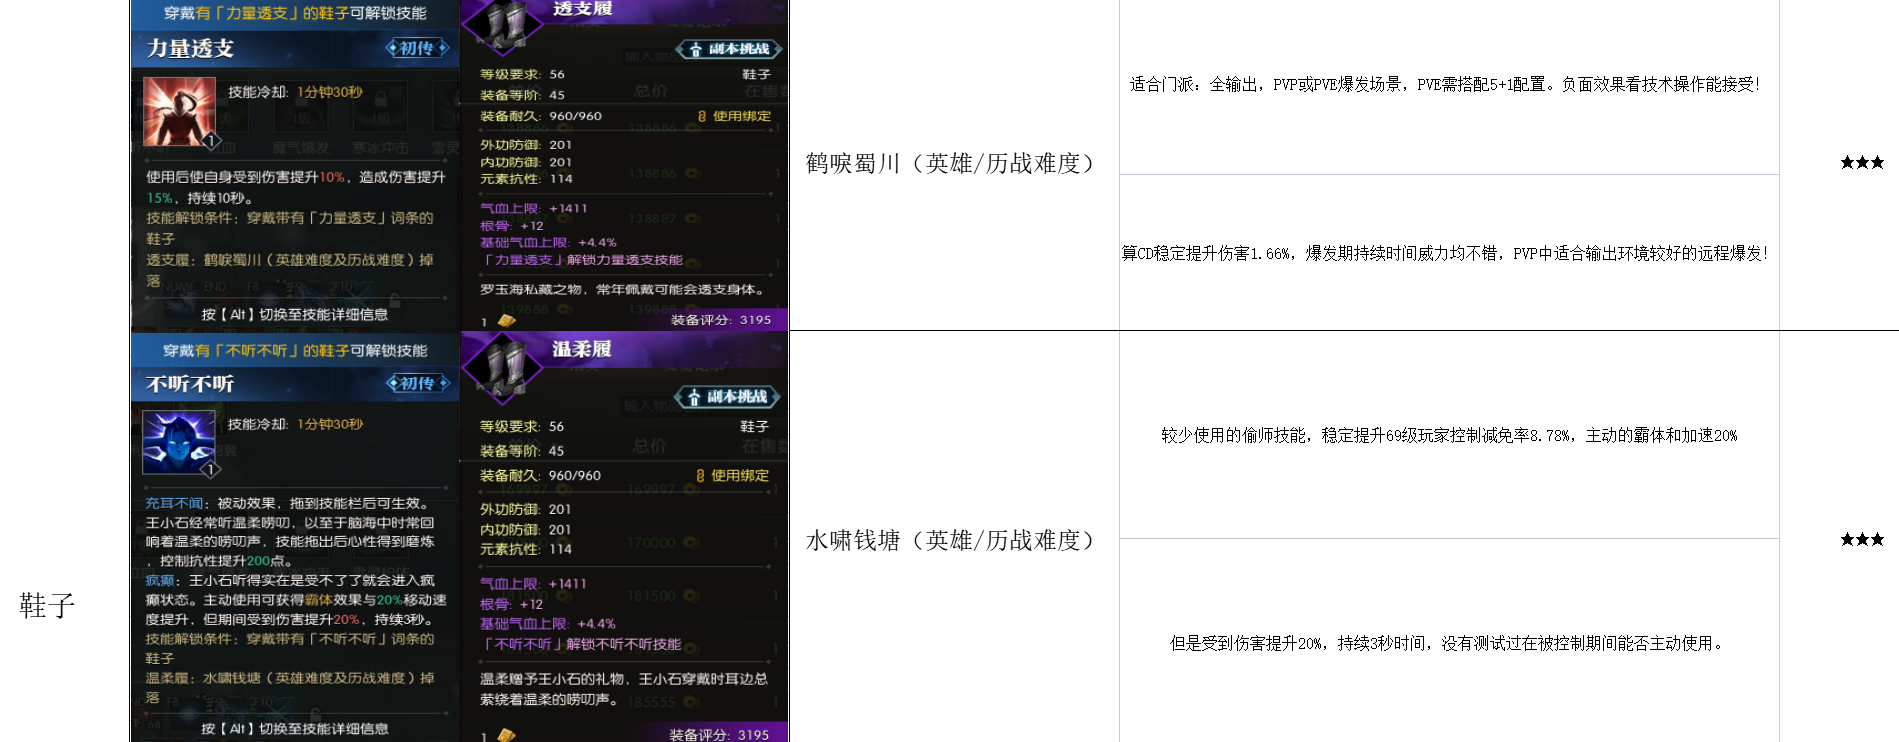Select the 鹤唳蜀川（英雄/历战难度）cell
This screenshot has width=1899, height=742.
click(x=954, y=163)
